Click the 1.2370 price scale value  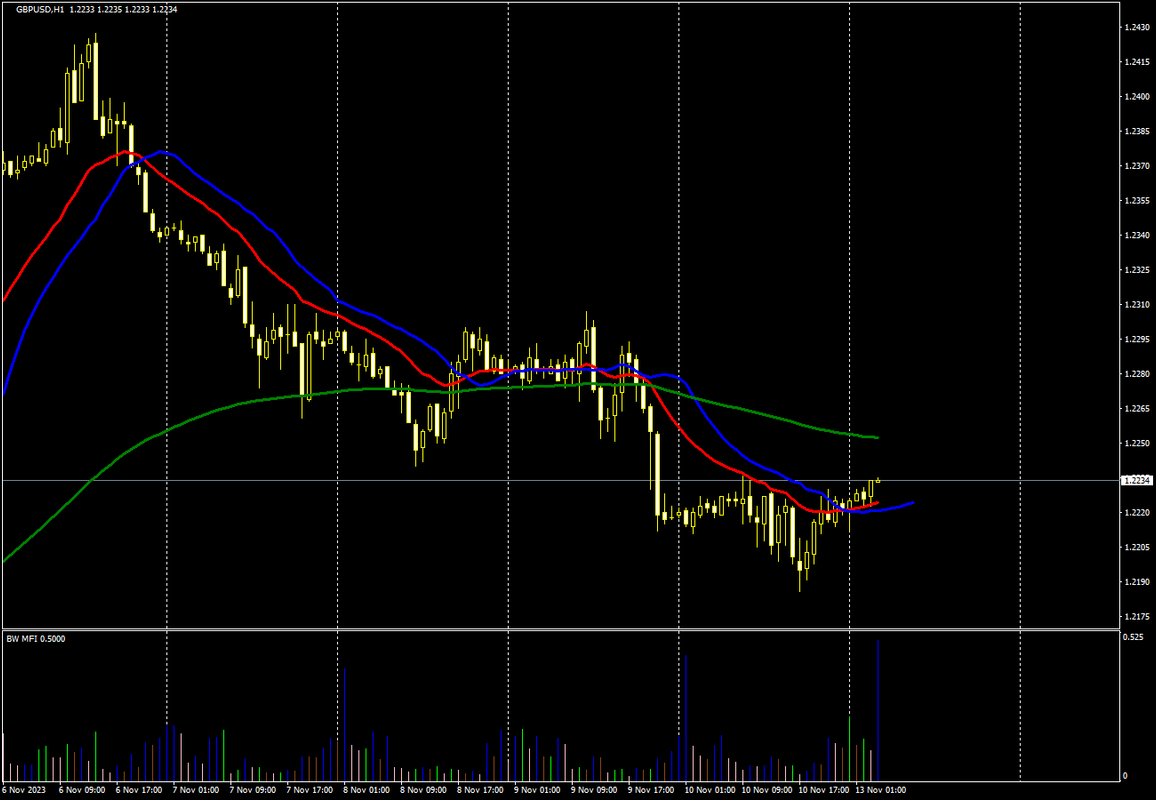pos(1136,166)
